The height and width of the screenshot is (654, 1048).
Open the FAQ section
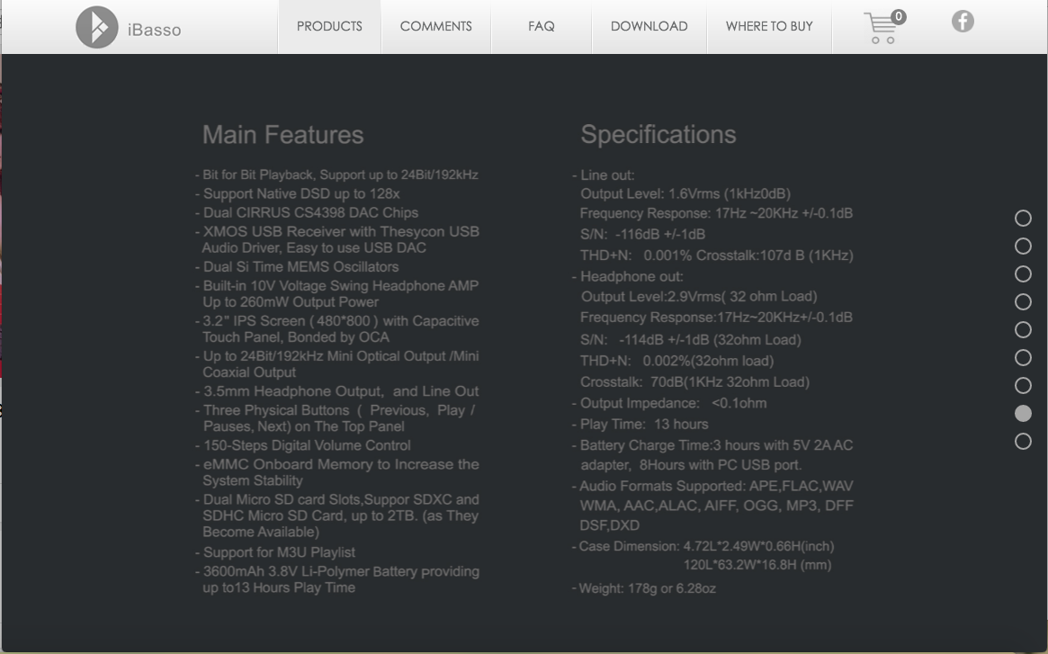click(541, 26)
